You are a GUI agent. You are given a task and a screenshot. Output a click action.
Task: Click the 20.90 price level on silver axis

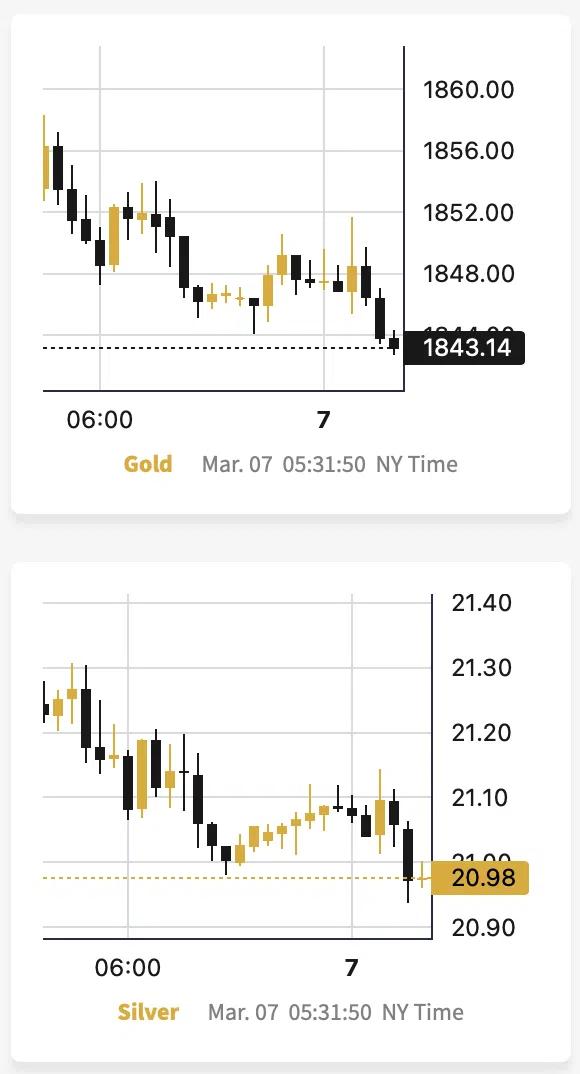pyautogui.click(x=481, y=927)
